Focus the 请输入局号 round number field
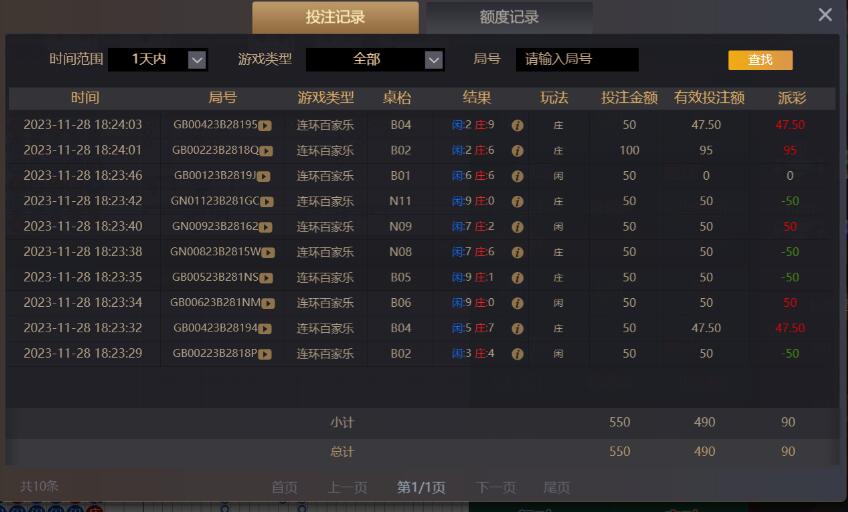Screen dimensions: 848x512 pos(577,59)
